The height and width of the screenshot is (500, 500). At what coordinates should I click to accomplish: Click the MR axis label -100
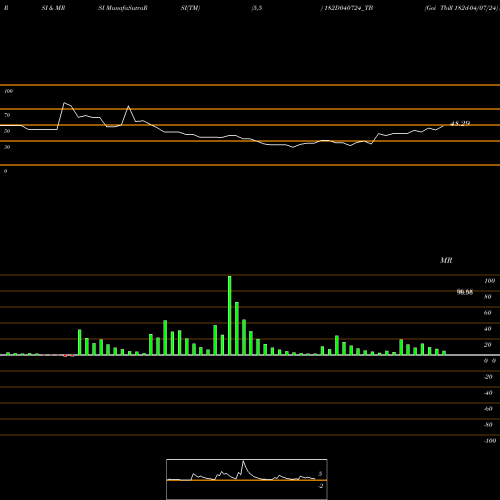pos(490,441)
